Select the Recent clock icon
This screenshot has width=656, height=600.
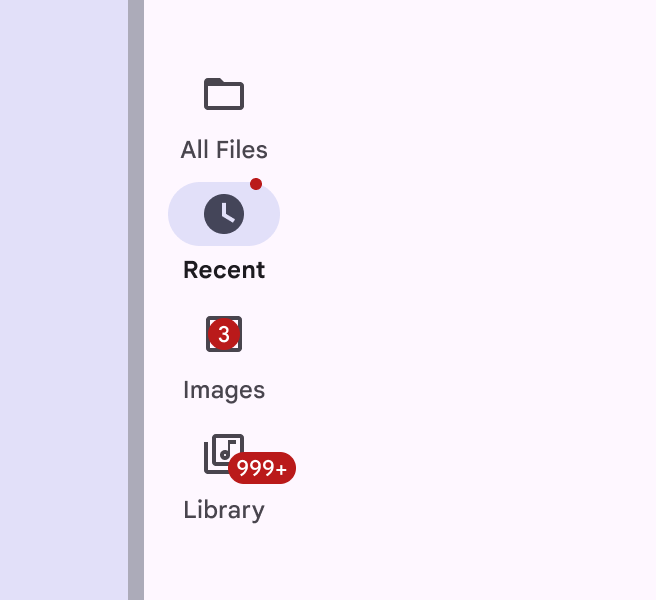224,214
